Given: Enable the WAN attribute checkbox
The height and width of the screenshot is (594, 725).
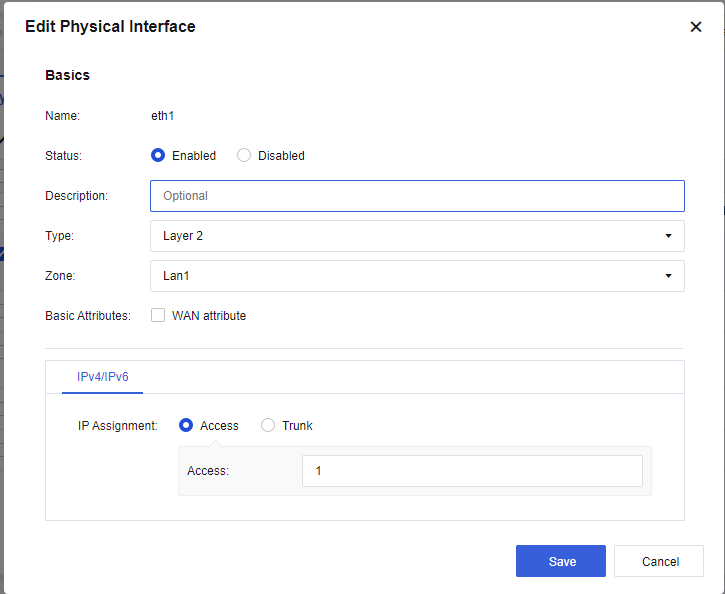Looking at the screenshot, I should point(158,316).
